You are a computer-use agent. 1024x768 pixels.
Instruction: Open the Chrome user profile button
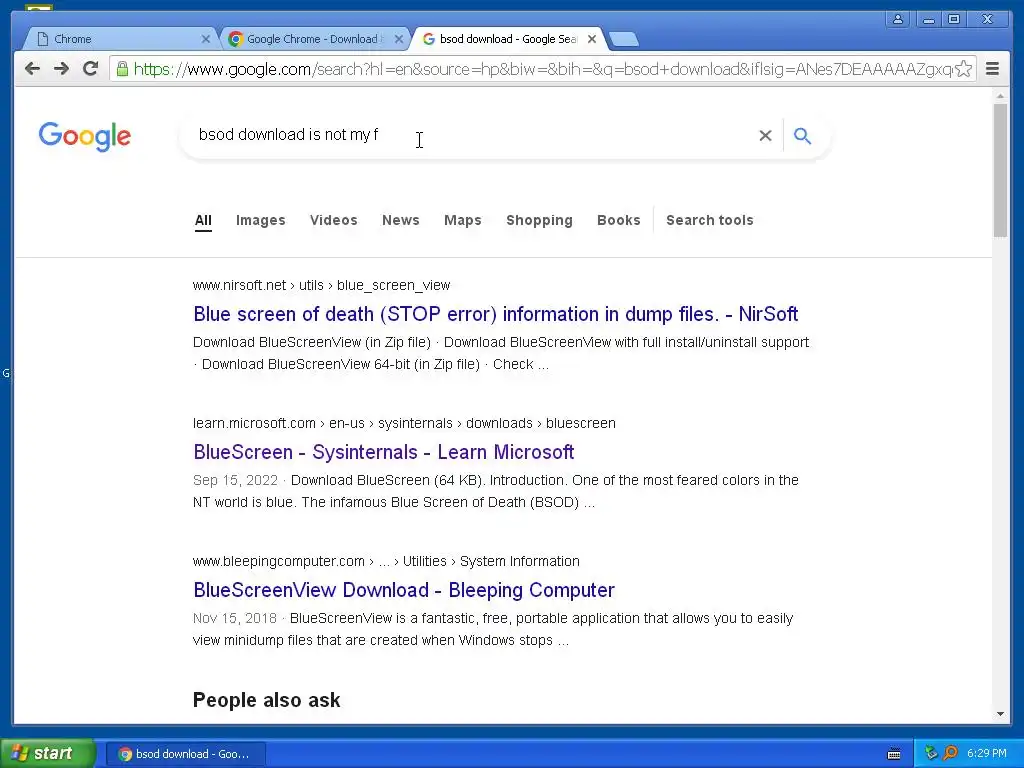tap(898, 19)
